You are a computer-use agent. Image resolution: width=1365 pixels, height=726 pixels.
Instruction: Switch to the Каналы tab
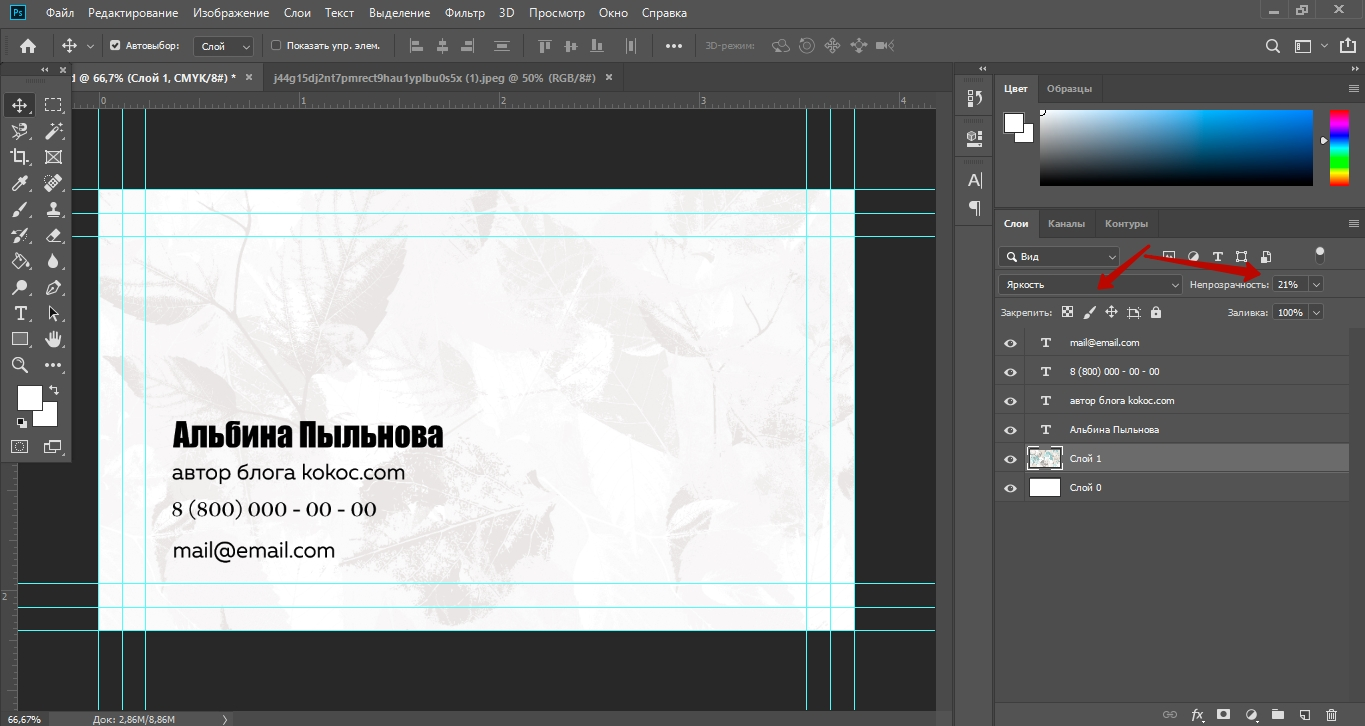[x=1066, y=224]
